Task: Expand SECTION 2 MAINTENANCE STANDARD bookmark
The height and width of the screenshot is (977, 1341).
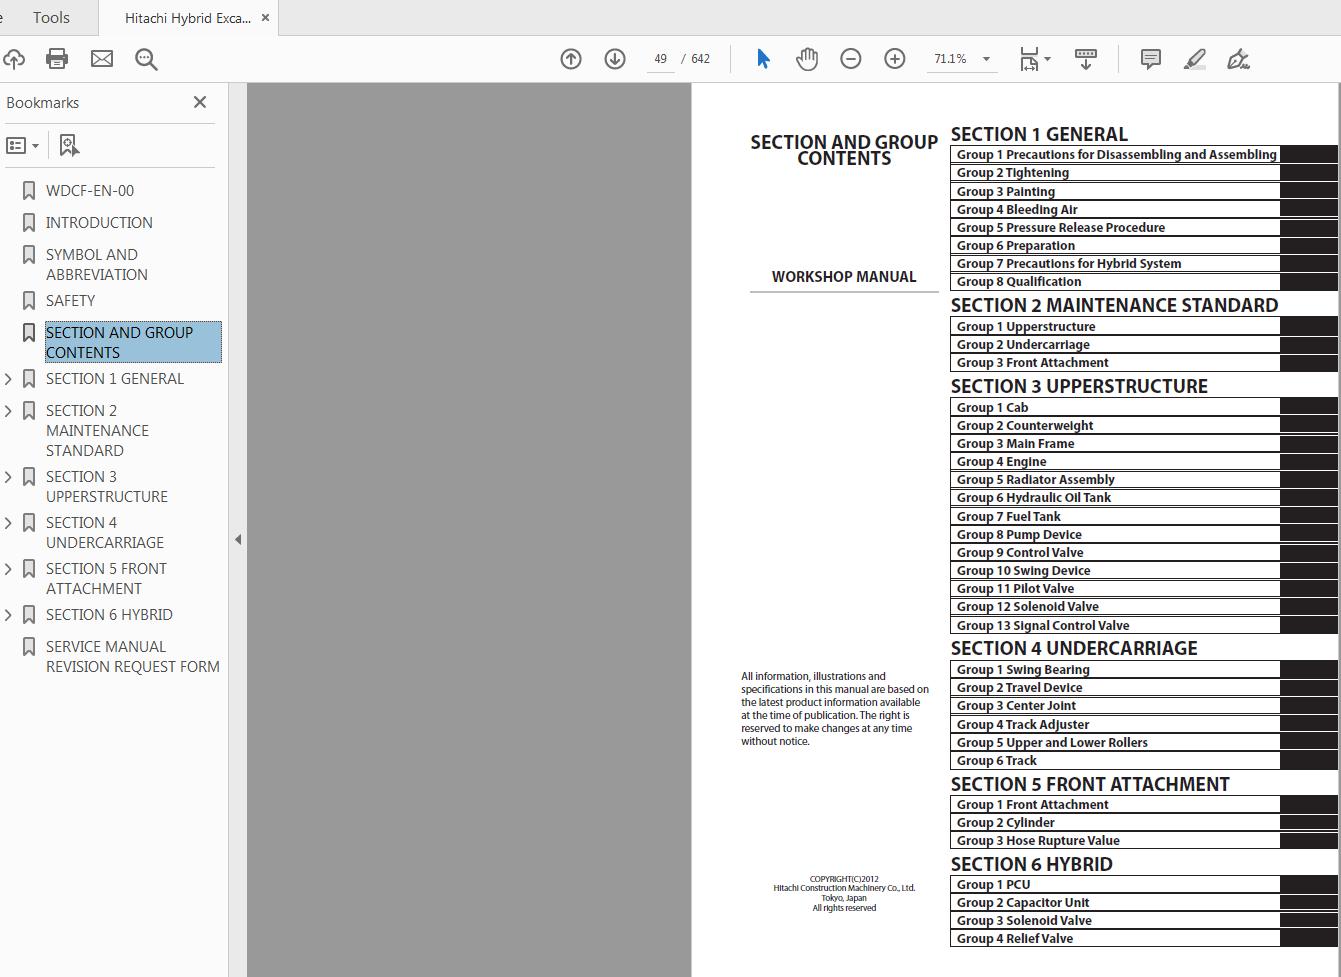Action: [x=9, y=411]
